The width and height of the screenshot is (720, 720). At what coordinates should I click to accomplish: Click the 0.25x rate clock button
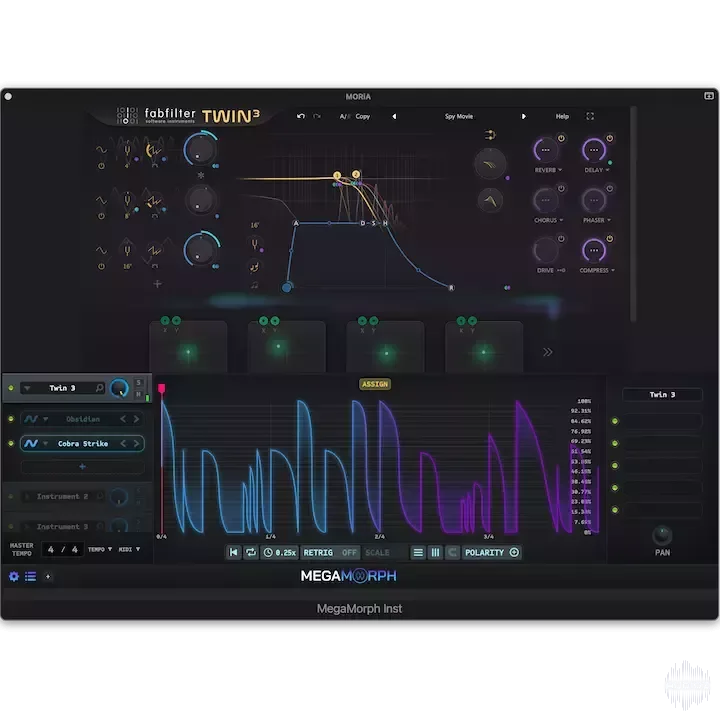tap(280, 552)
